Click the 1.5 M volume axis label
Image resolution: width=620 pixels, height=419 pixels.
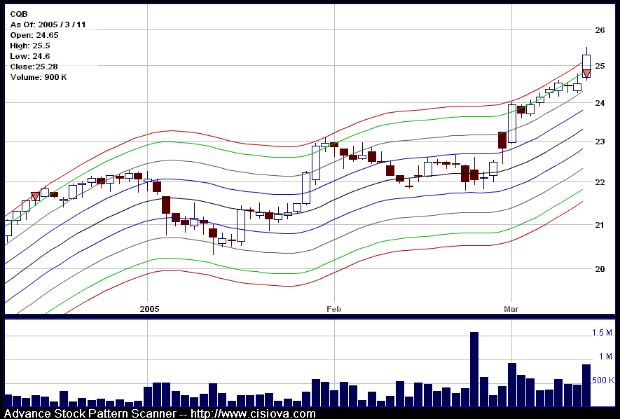(x=603, y=333)
